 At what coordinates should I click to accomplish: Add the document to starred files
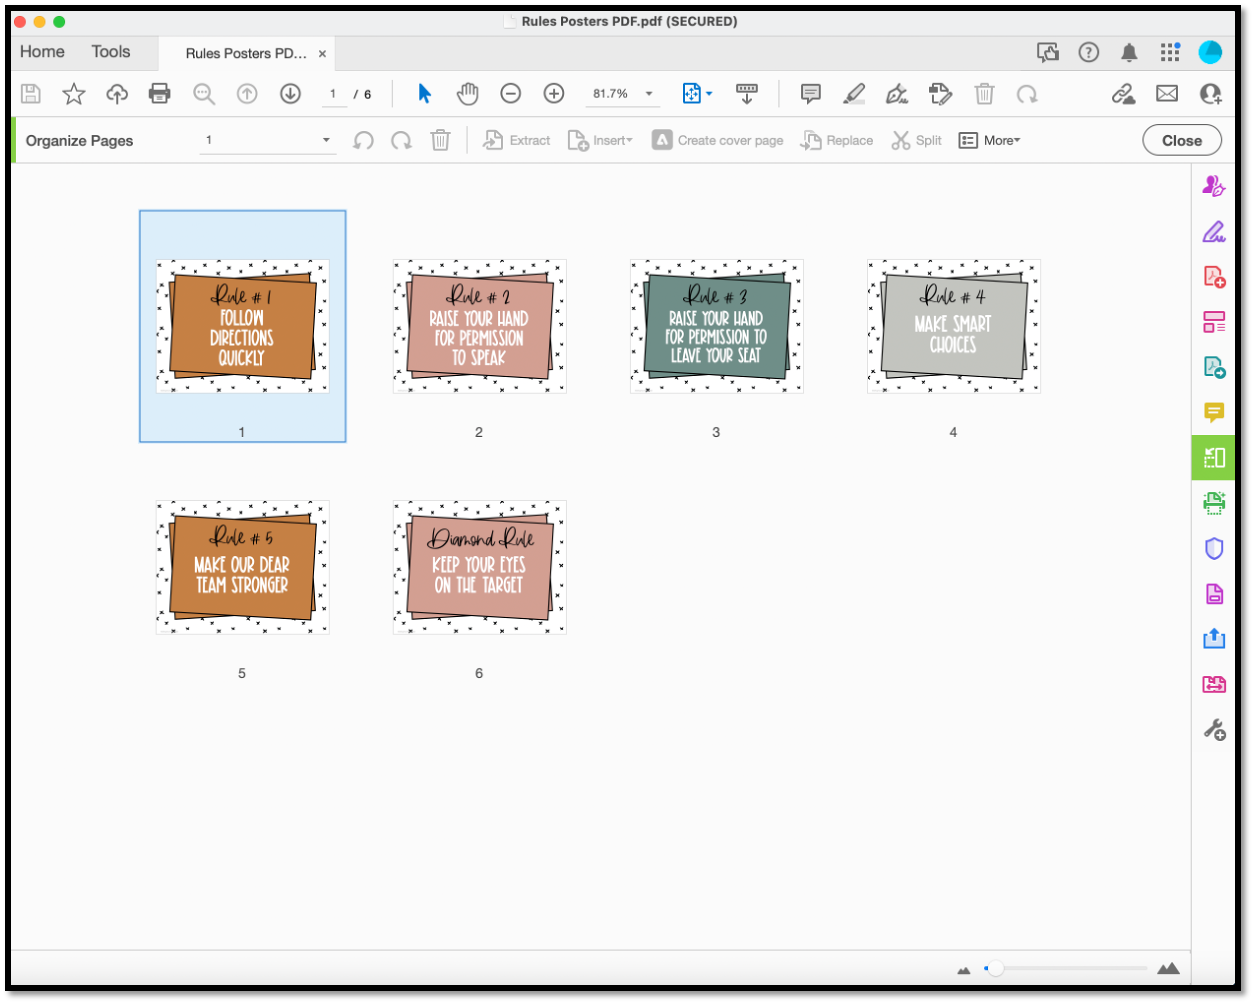pos(74,94)
